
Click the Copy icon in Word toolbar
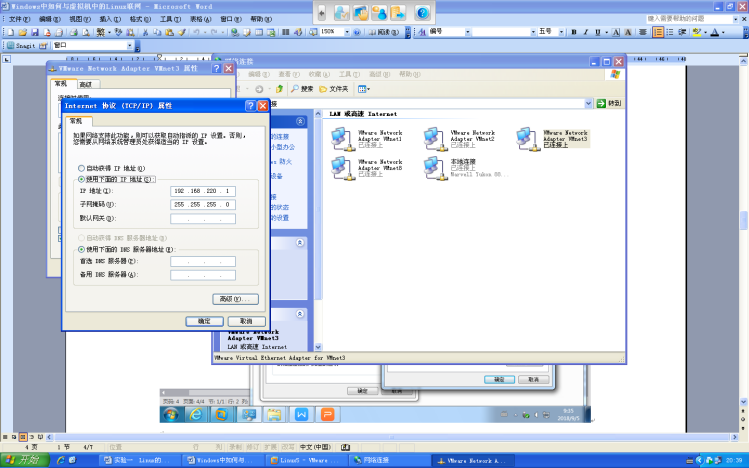click(157, 32)
